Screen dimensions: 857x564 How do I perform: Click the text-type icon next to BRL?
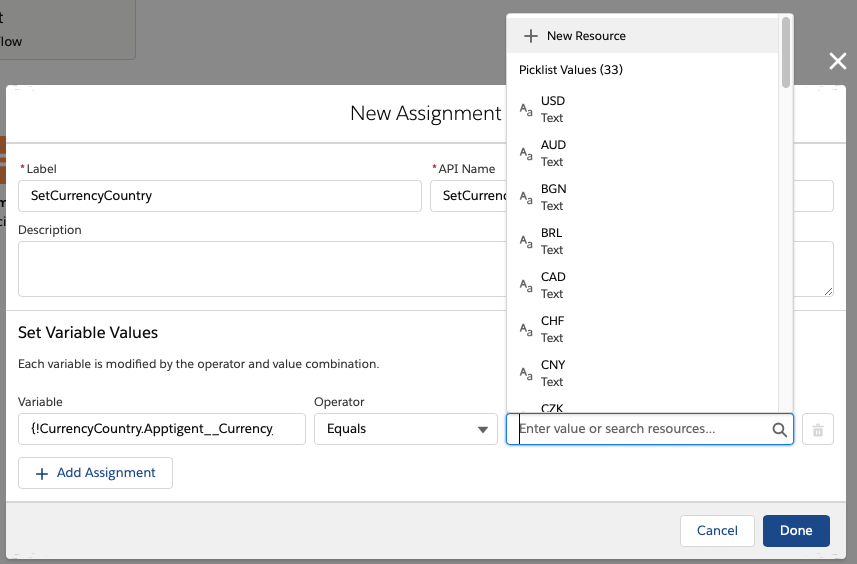(x=526, y=242)
